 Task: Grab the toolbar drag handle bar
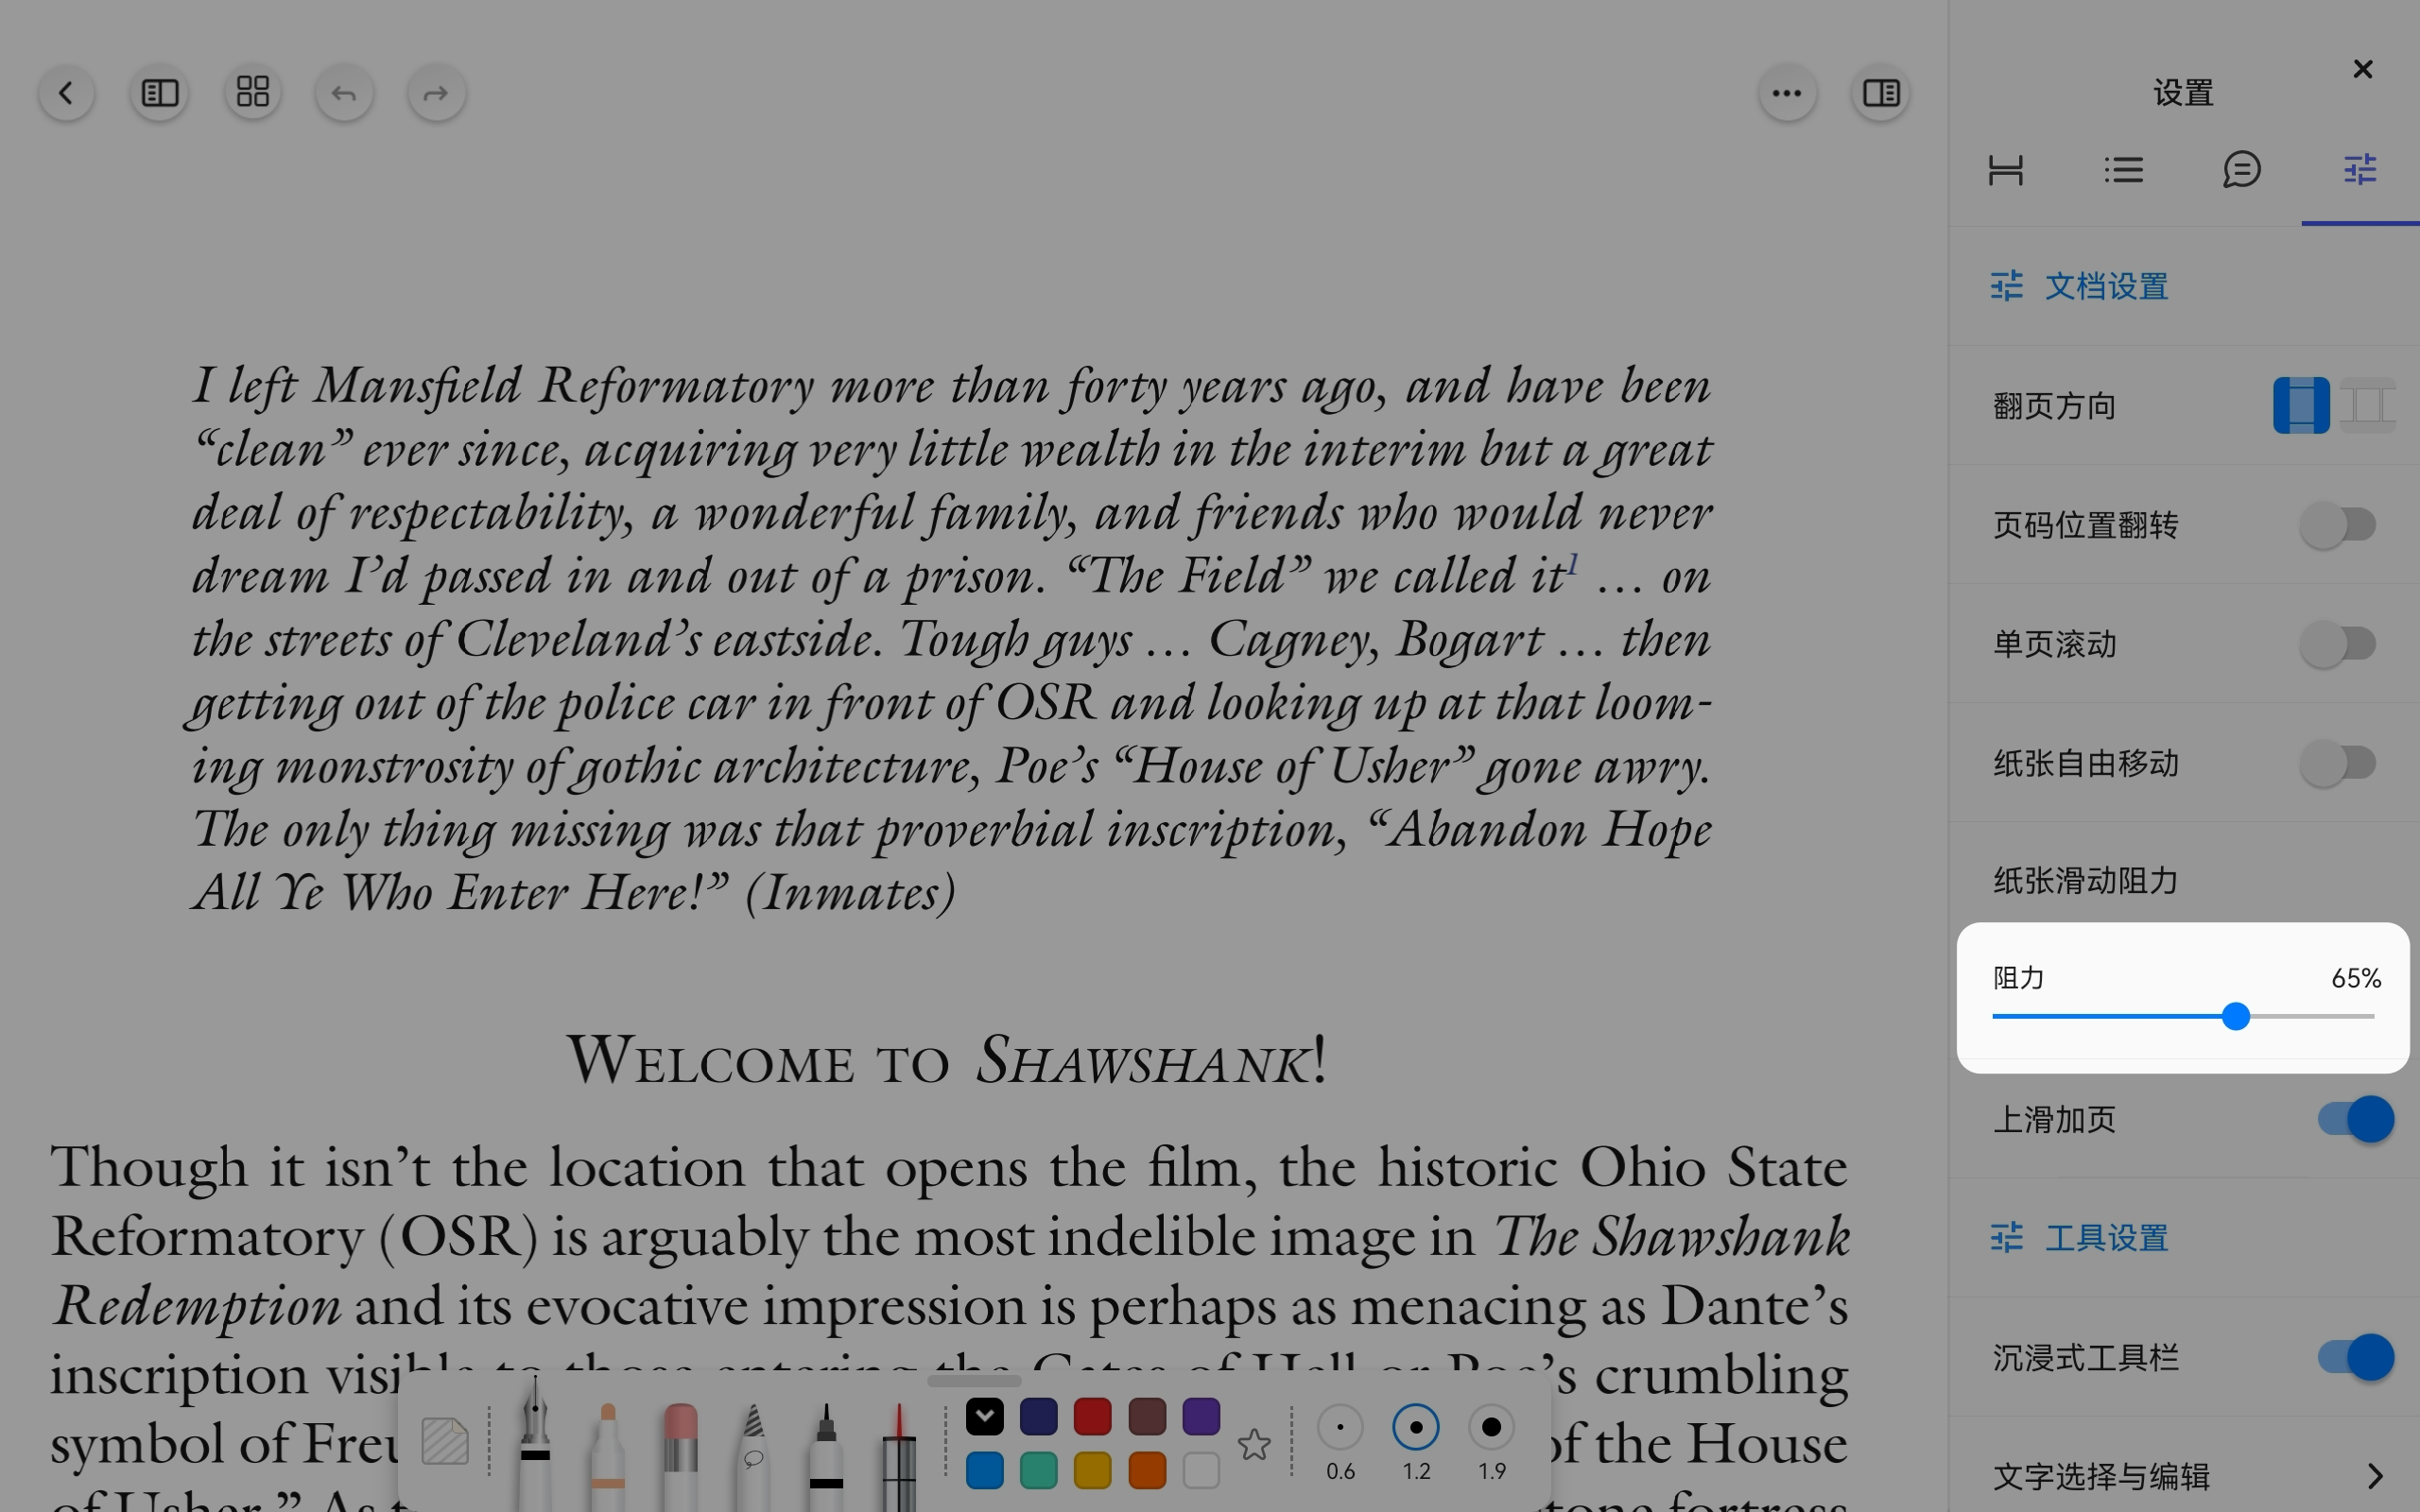[x=974, y=1381]
